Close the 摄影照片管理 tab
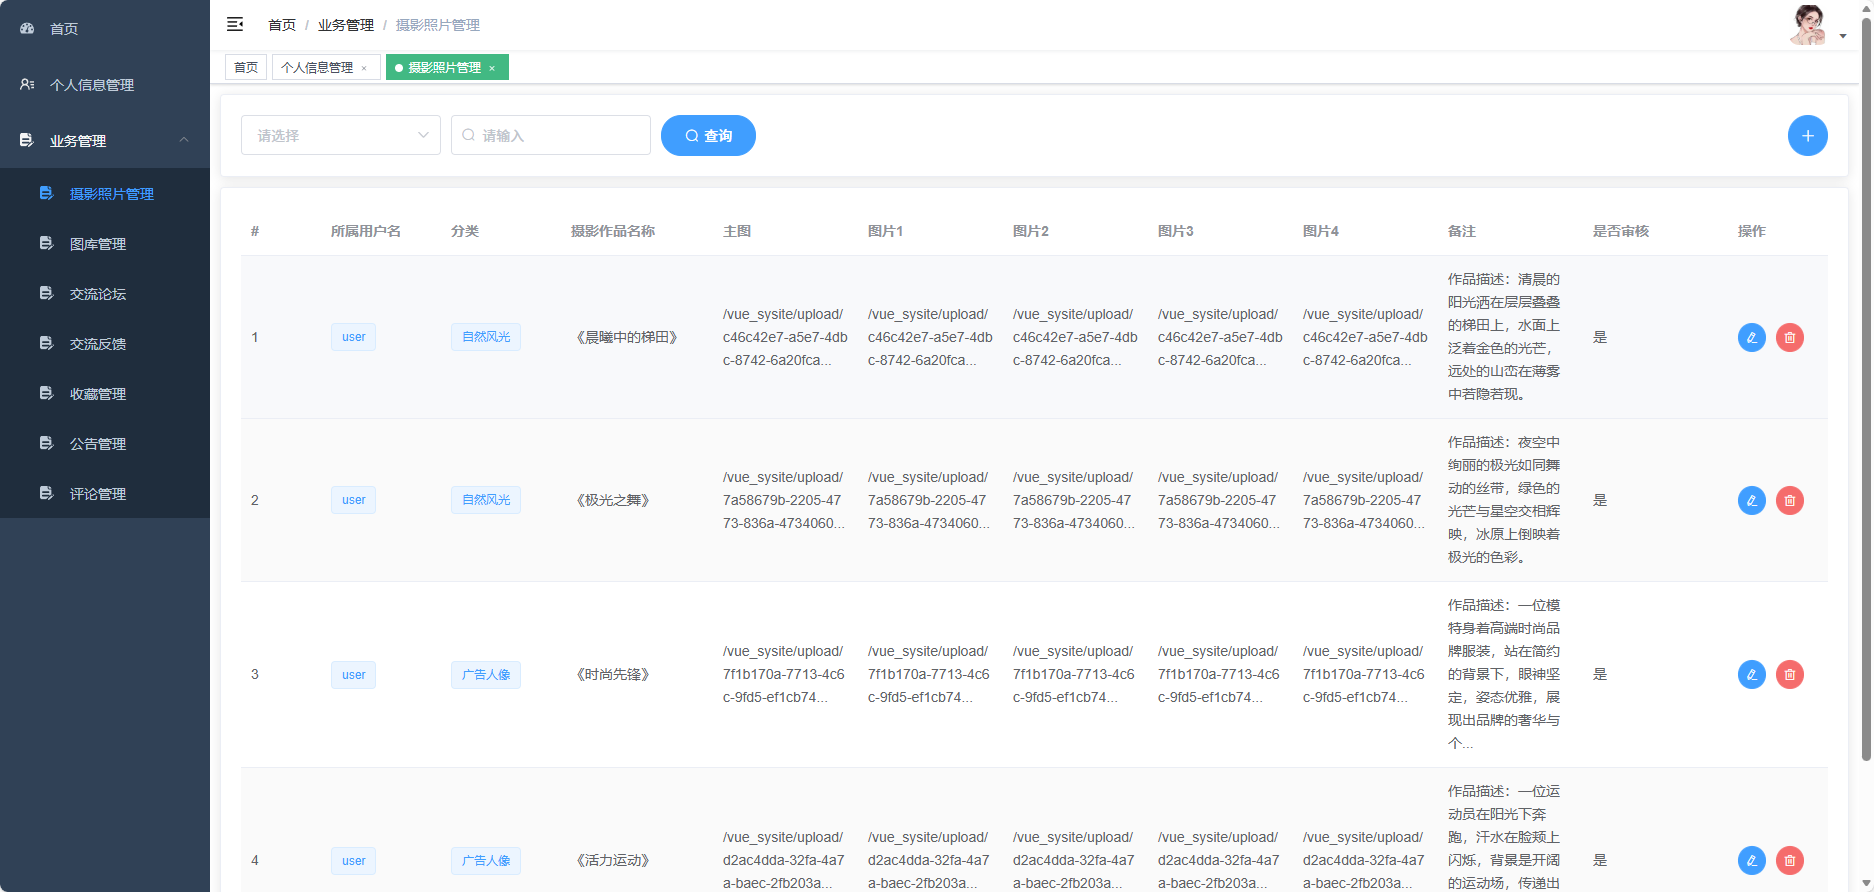Screen dimensions: 1874x892 pyautogui.click(x=492, y=69)
